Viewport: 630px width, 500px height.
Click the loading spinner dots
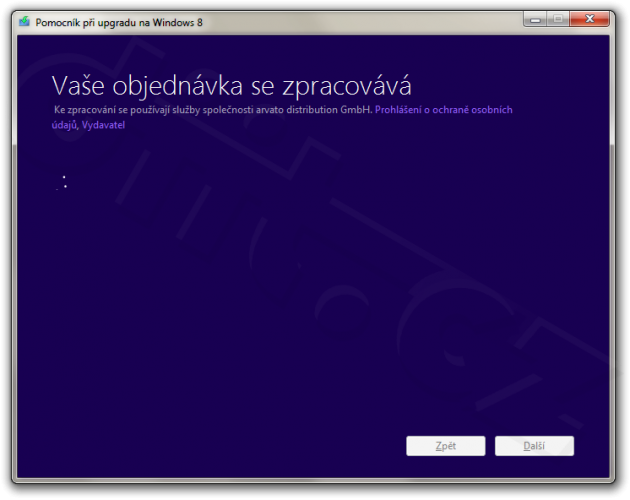click(62, 182)
